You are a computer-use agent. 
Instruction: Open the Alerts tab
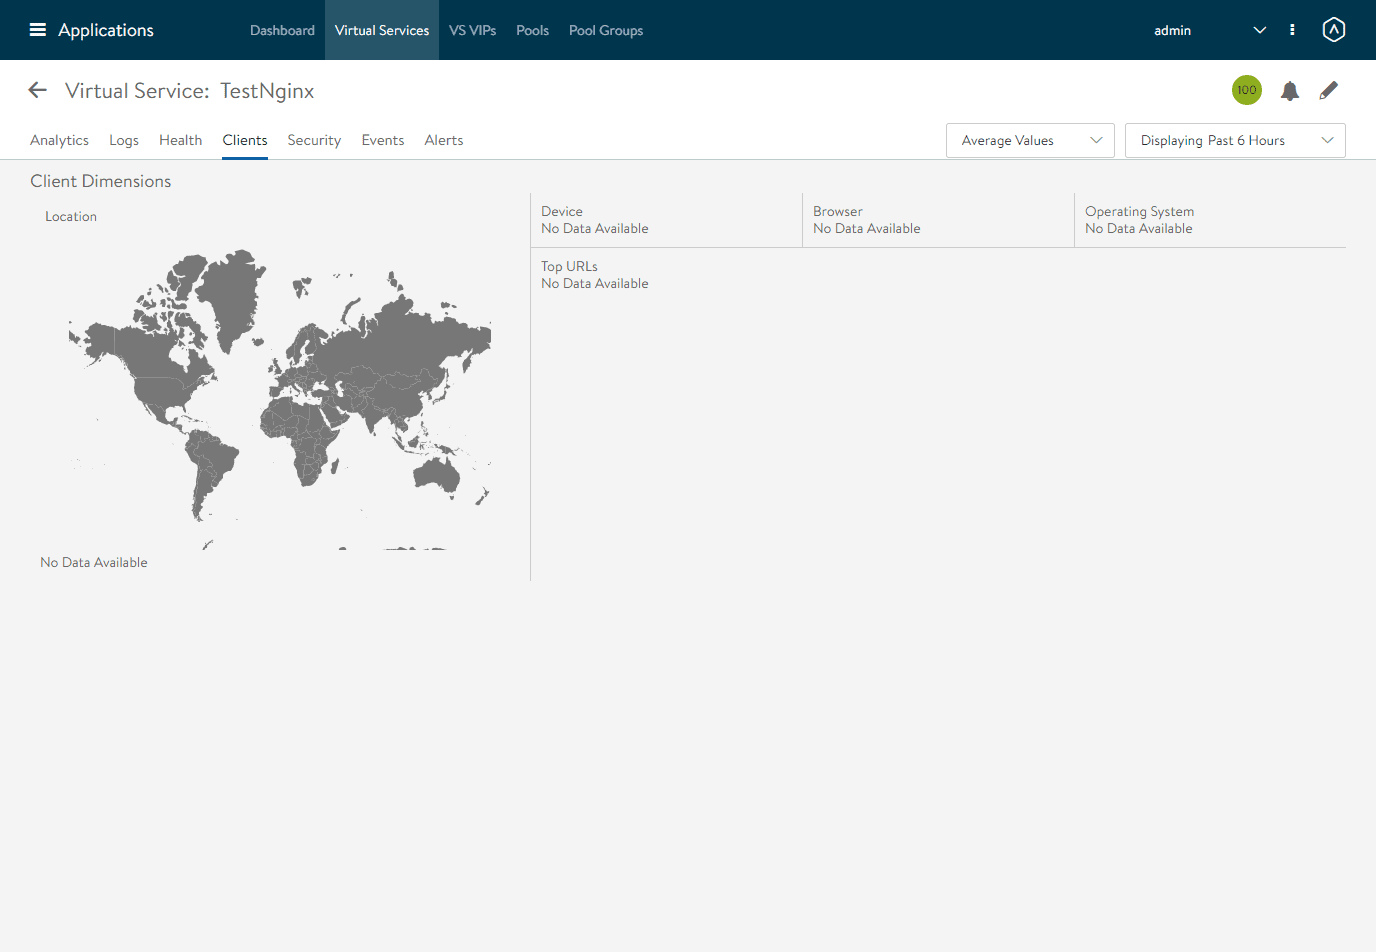tap(444, 141)
